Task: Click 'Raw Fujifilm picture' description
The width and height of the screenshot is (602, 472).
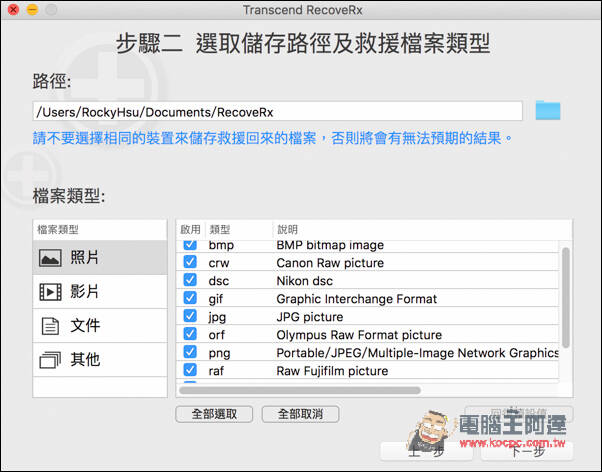Action: coord(332,371)
